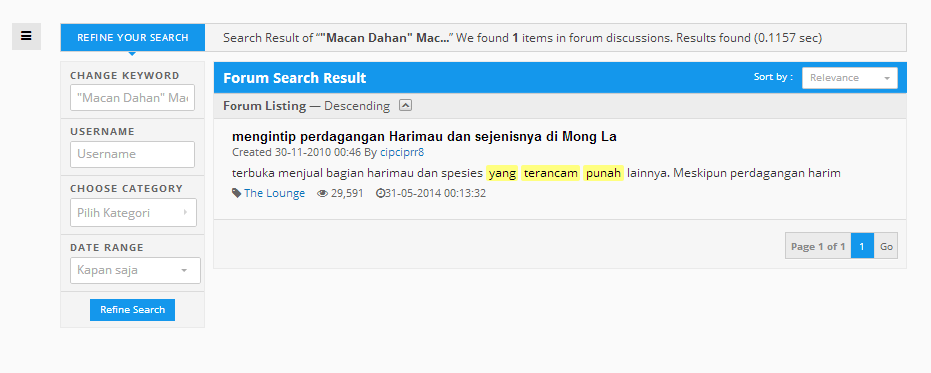
Task: Click the highlighted word terancam
Action: [x=550, y=173]
